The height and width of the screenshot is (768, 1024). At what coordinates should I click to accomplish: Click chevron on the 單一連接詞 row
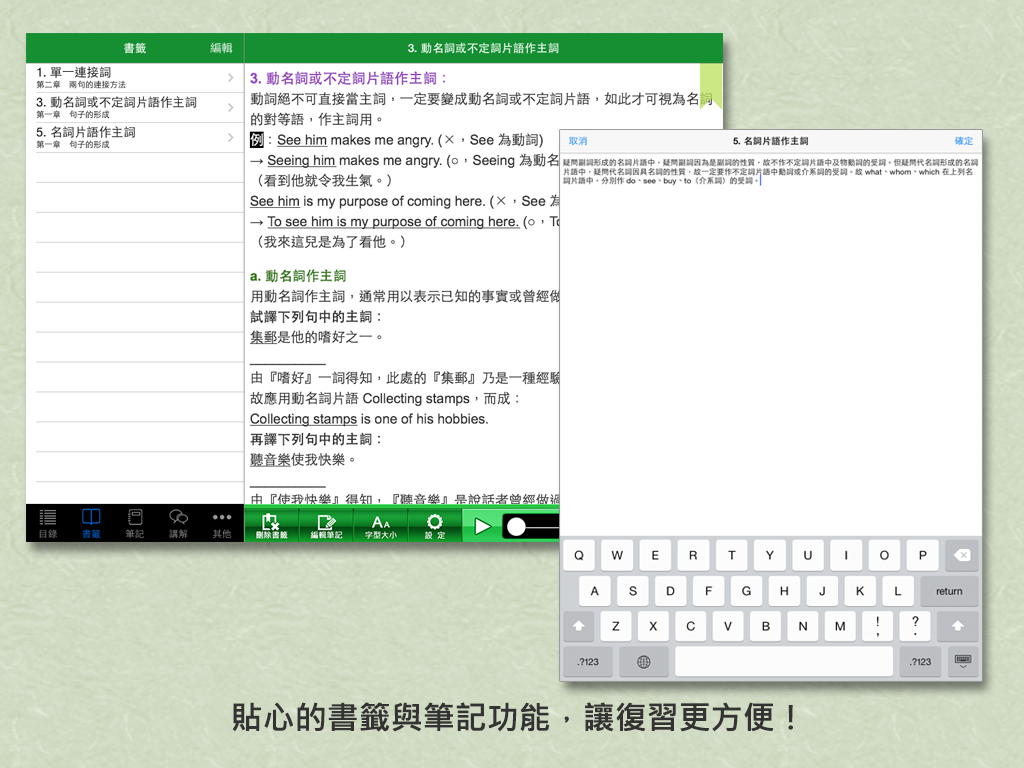click(231, 78)
